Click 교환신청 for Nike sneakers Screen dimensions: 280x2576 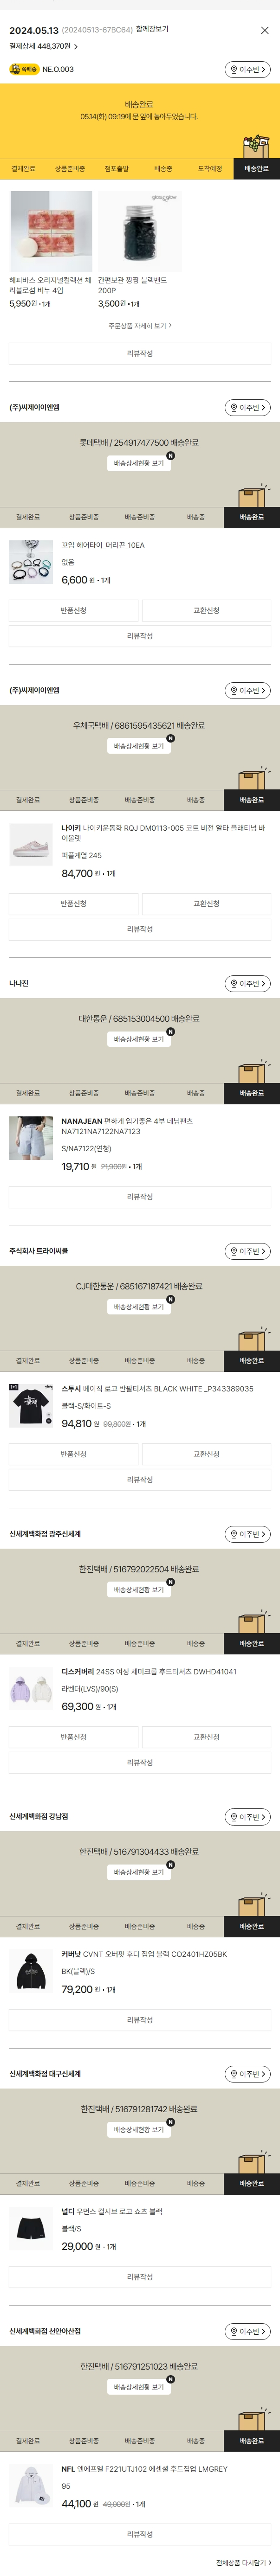pyautogui.click(x=206, y=903)
